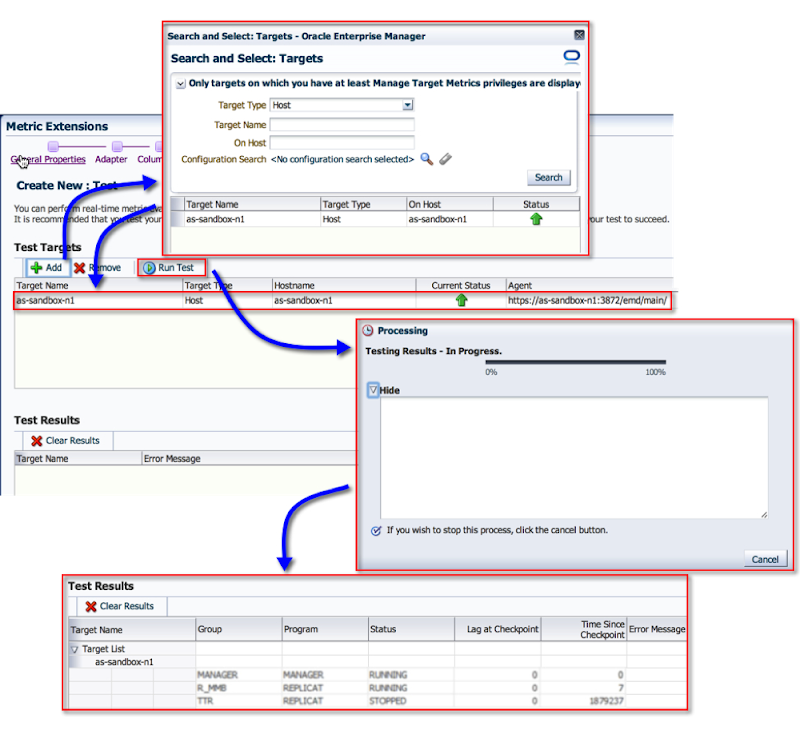
Task: Click Lag at Checkpoint column header
Action: tap(498, 630)
